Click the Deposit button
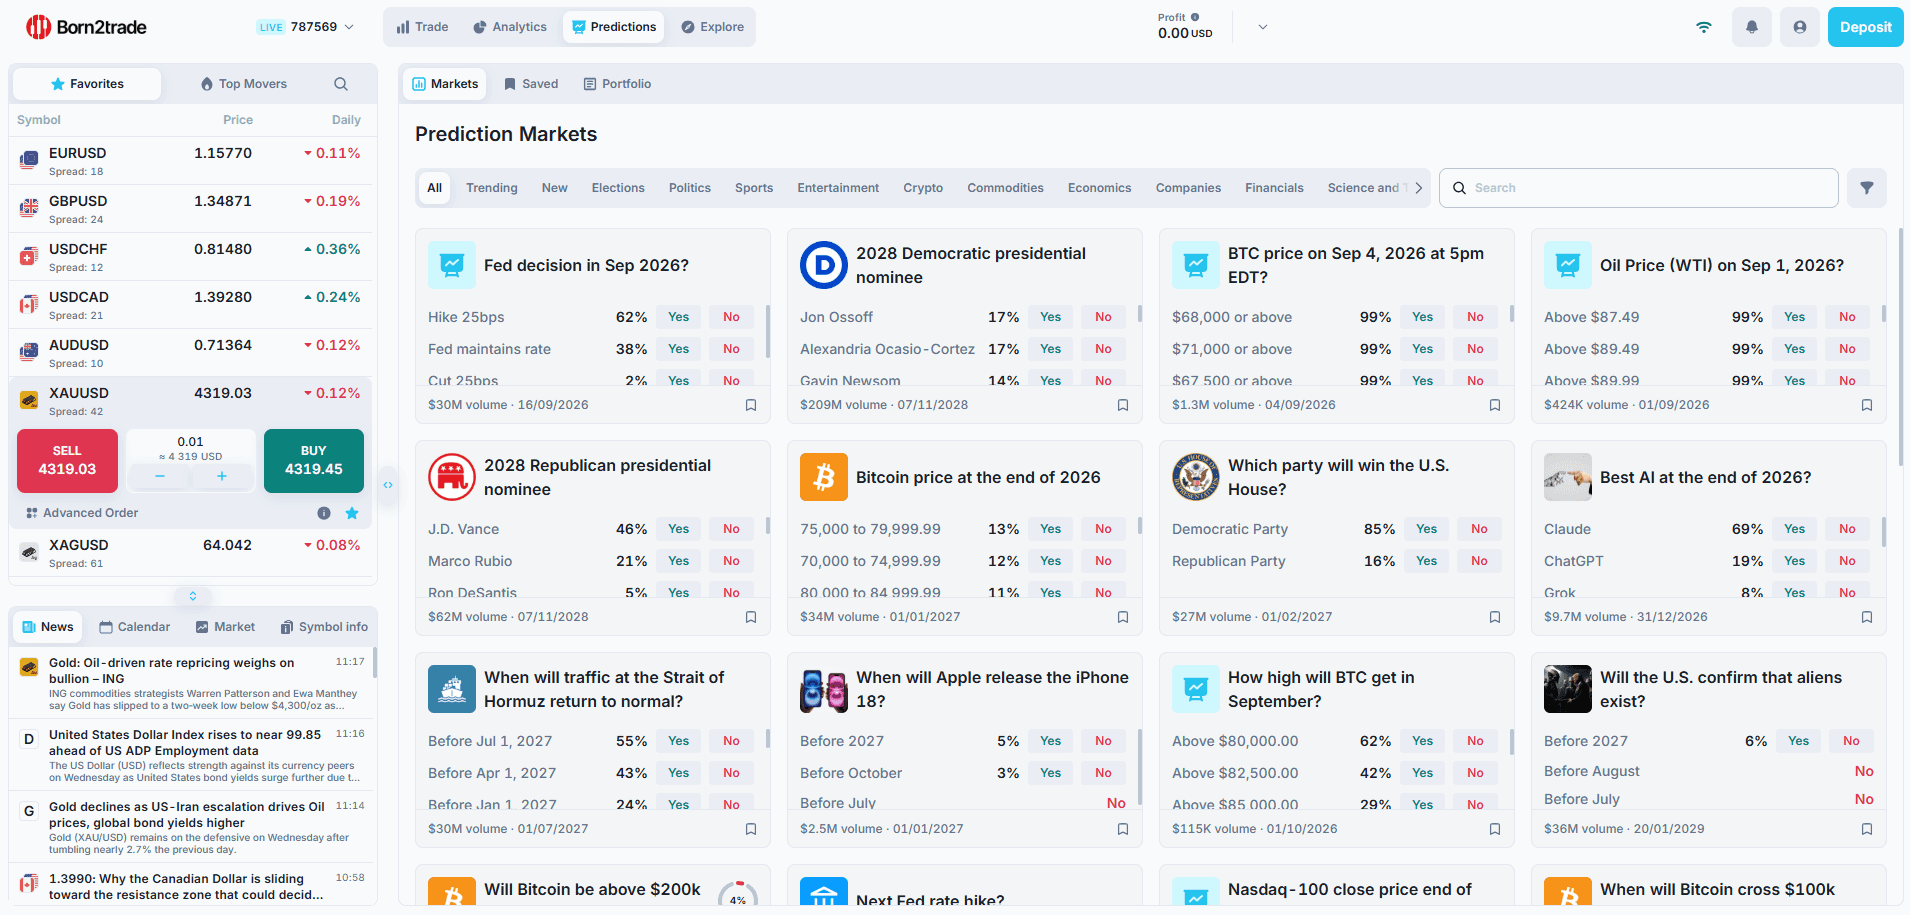 (1865, 27)
